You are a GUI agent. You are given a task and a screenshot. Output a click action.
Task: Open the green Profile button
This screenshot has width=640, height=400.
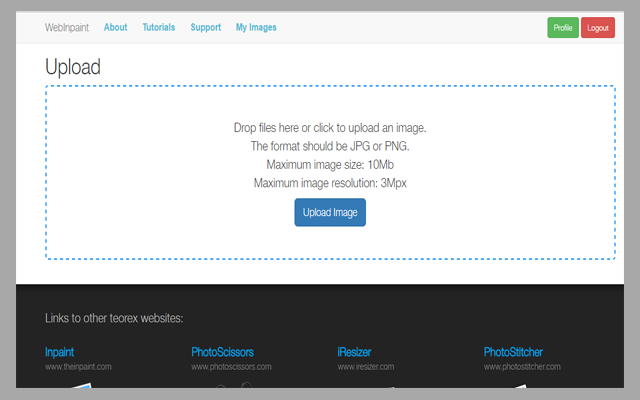pos(563,28)
